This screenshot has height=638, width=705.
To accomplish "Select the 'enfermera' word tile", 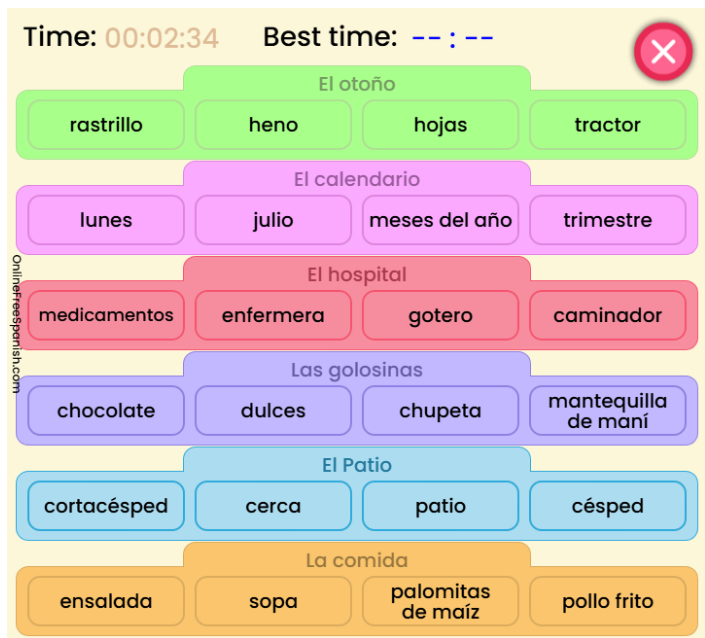I will [273, 315].
